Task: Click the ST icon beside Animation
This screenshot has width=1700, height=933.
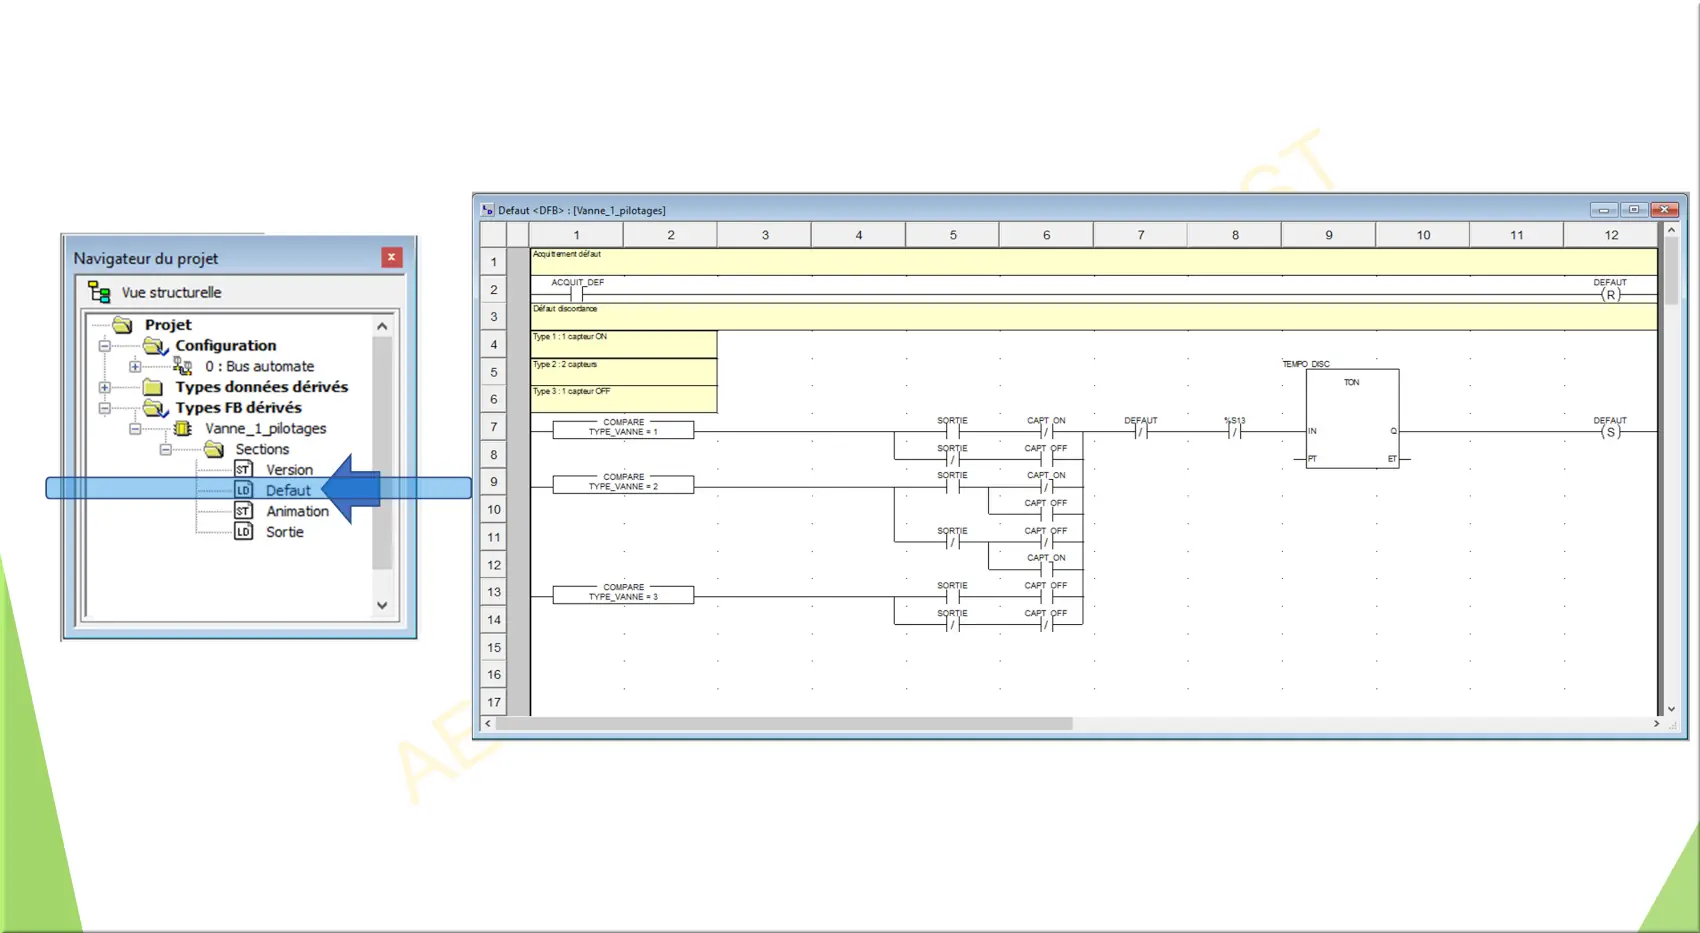Action: tap(243, 511)
